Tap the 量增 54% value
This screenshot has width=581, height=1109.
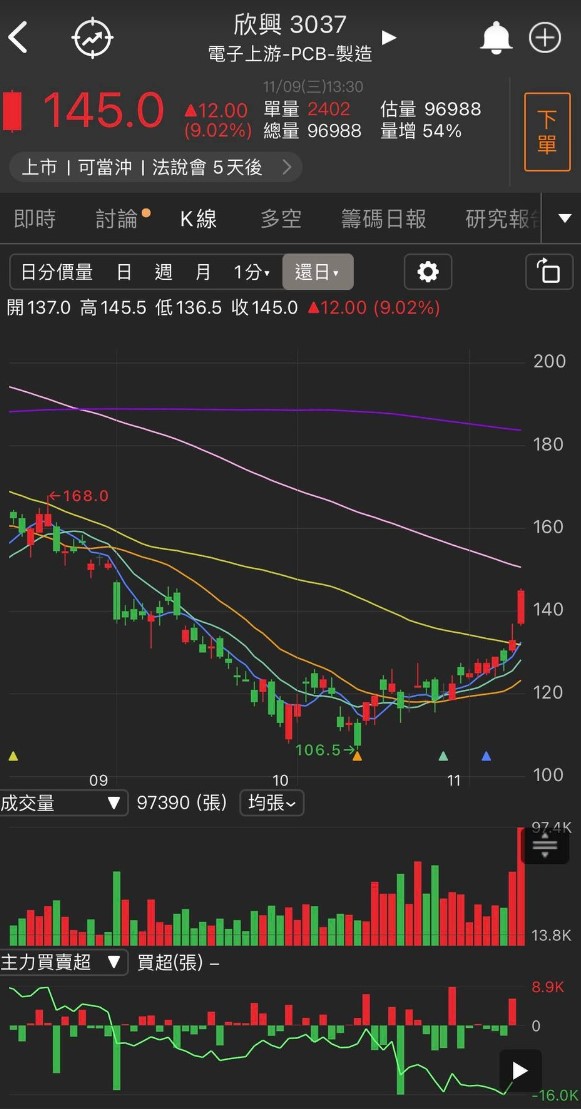[x=421, y=131]
